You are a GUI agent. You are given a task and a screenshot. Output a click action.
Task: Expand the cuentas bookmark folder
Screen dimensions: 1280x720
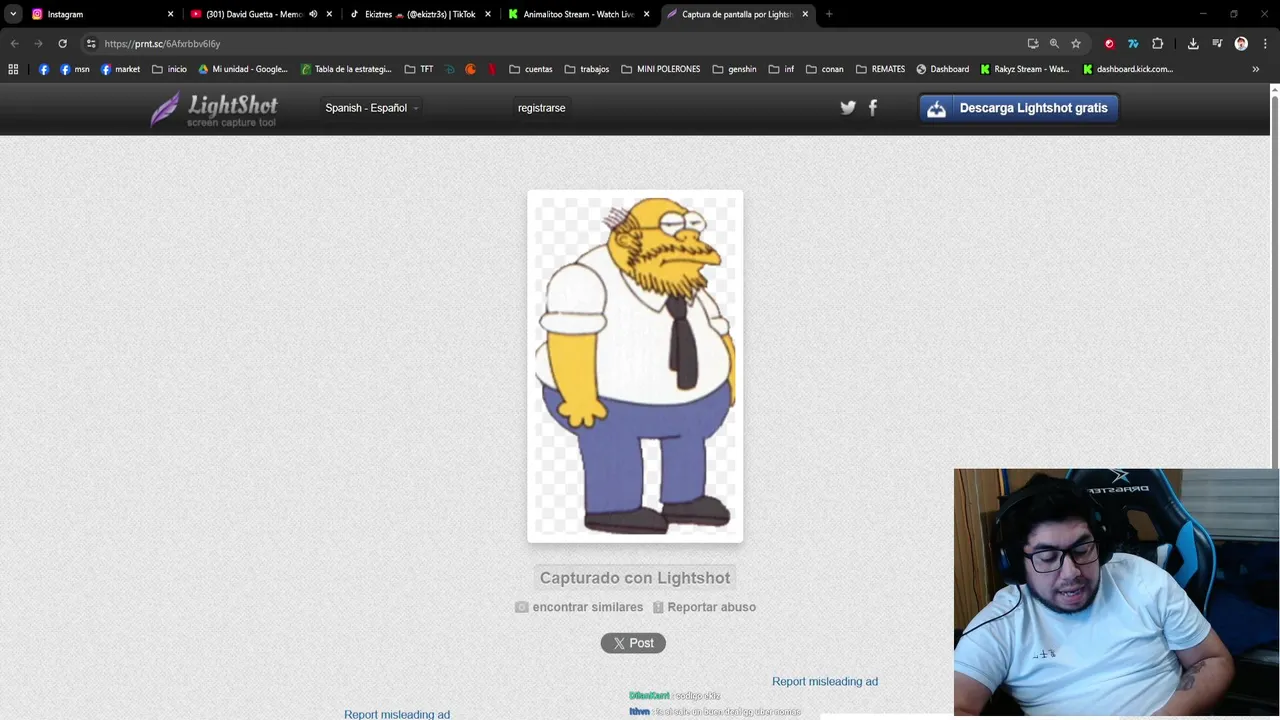531,69
